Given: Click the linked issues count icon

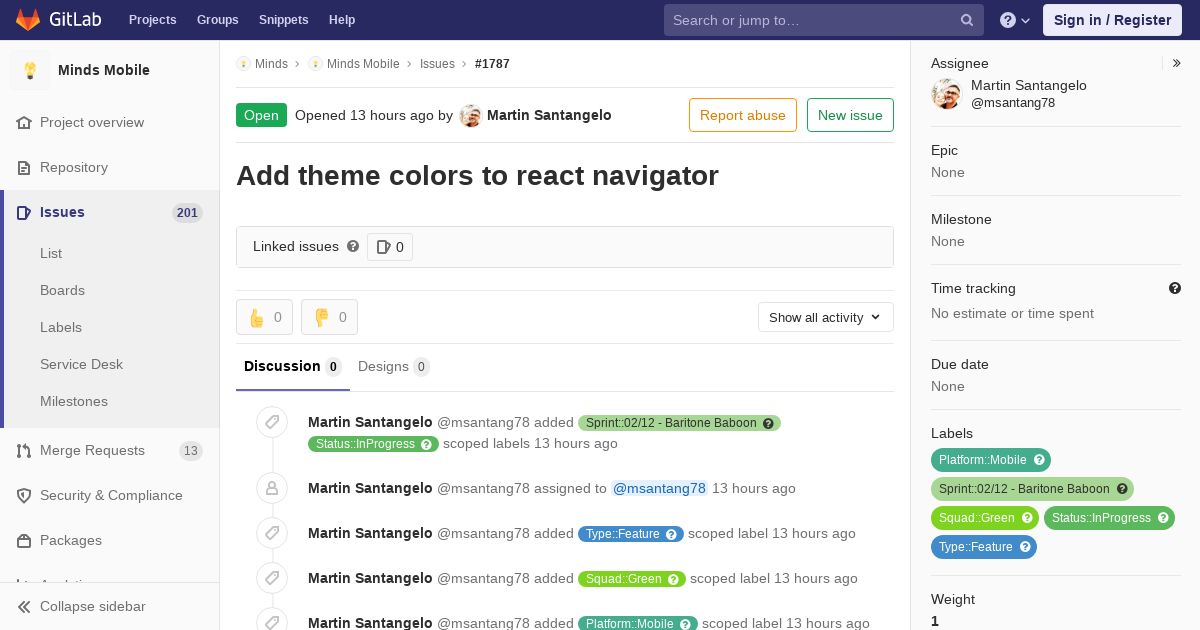Looking at the screenshot, I should (x=383, y=247).
